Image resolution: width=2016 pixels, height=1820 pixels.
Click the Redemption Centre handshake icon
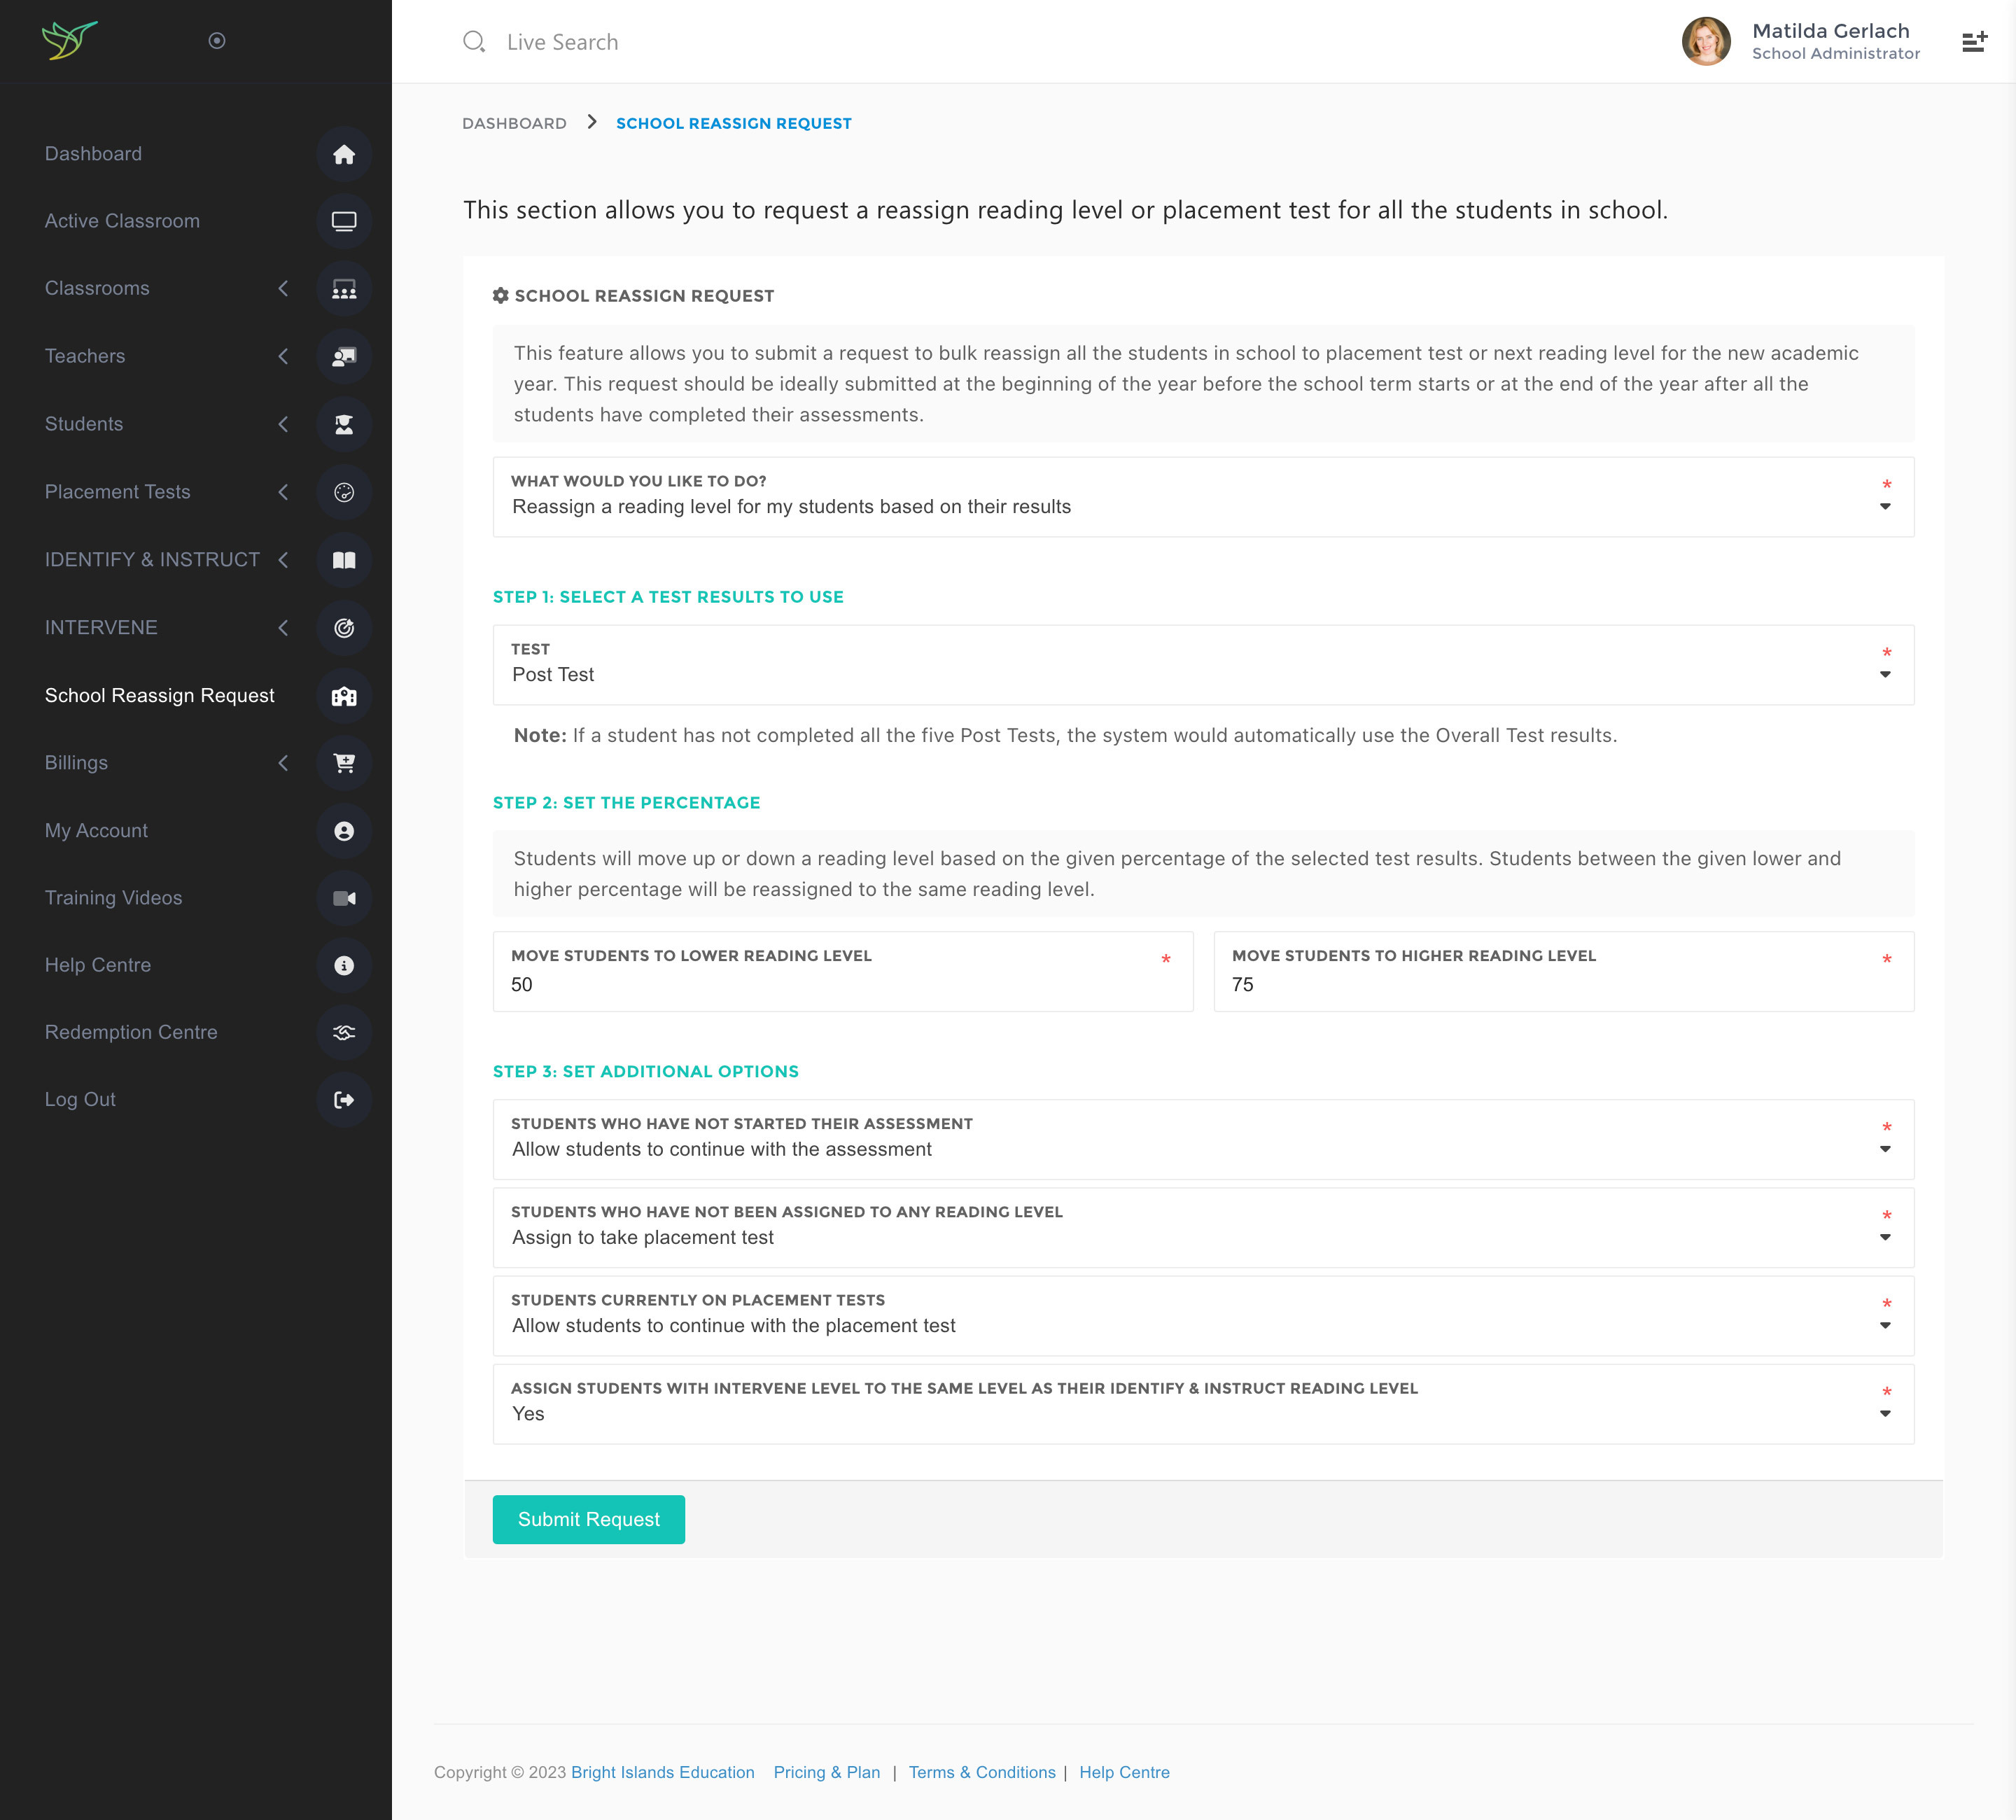[343, 1032]
